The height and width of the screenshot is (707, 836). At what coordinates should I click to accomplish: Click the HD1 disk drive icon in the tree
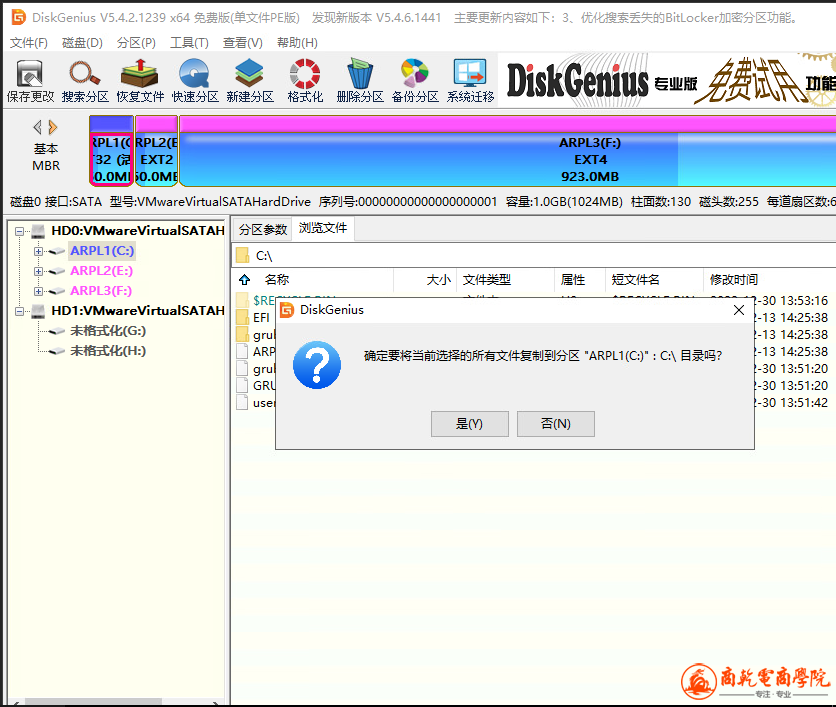click(38, 311)
